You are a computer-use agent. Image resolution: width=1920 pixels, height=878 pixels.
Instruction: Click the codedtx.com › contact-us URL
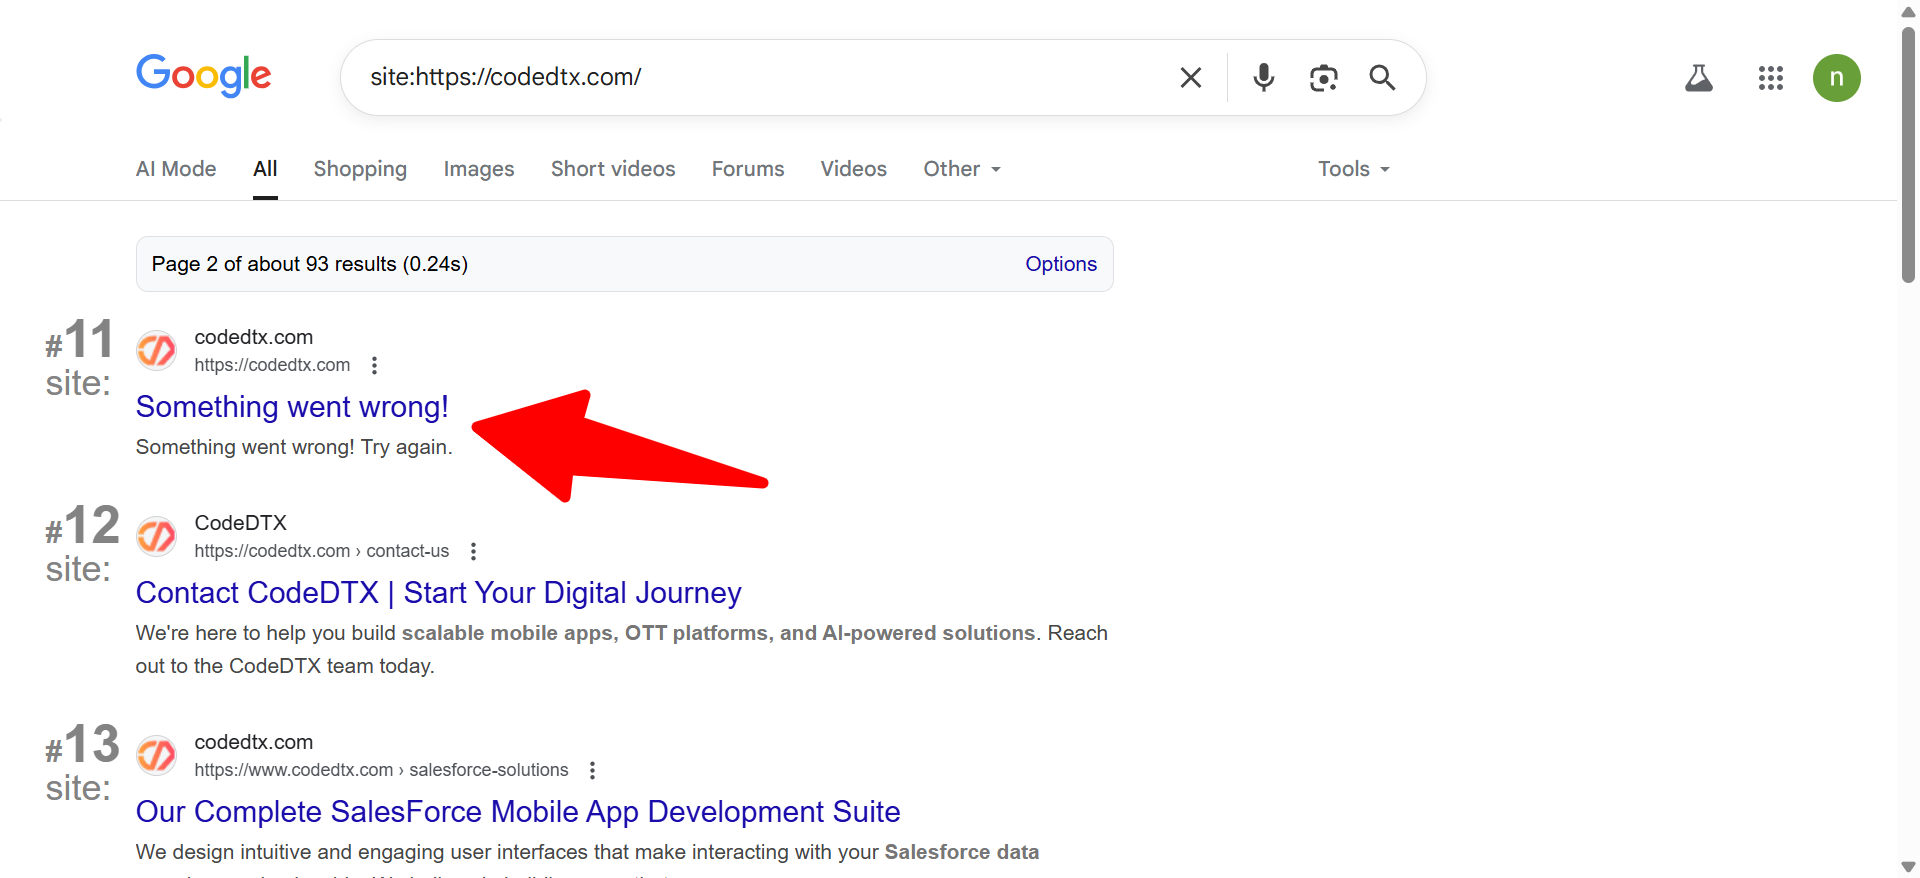pyautogui.click(x=322, y=552)
